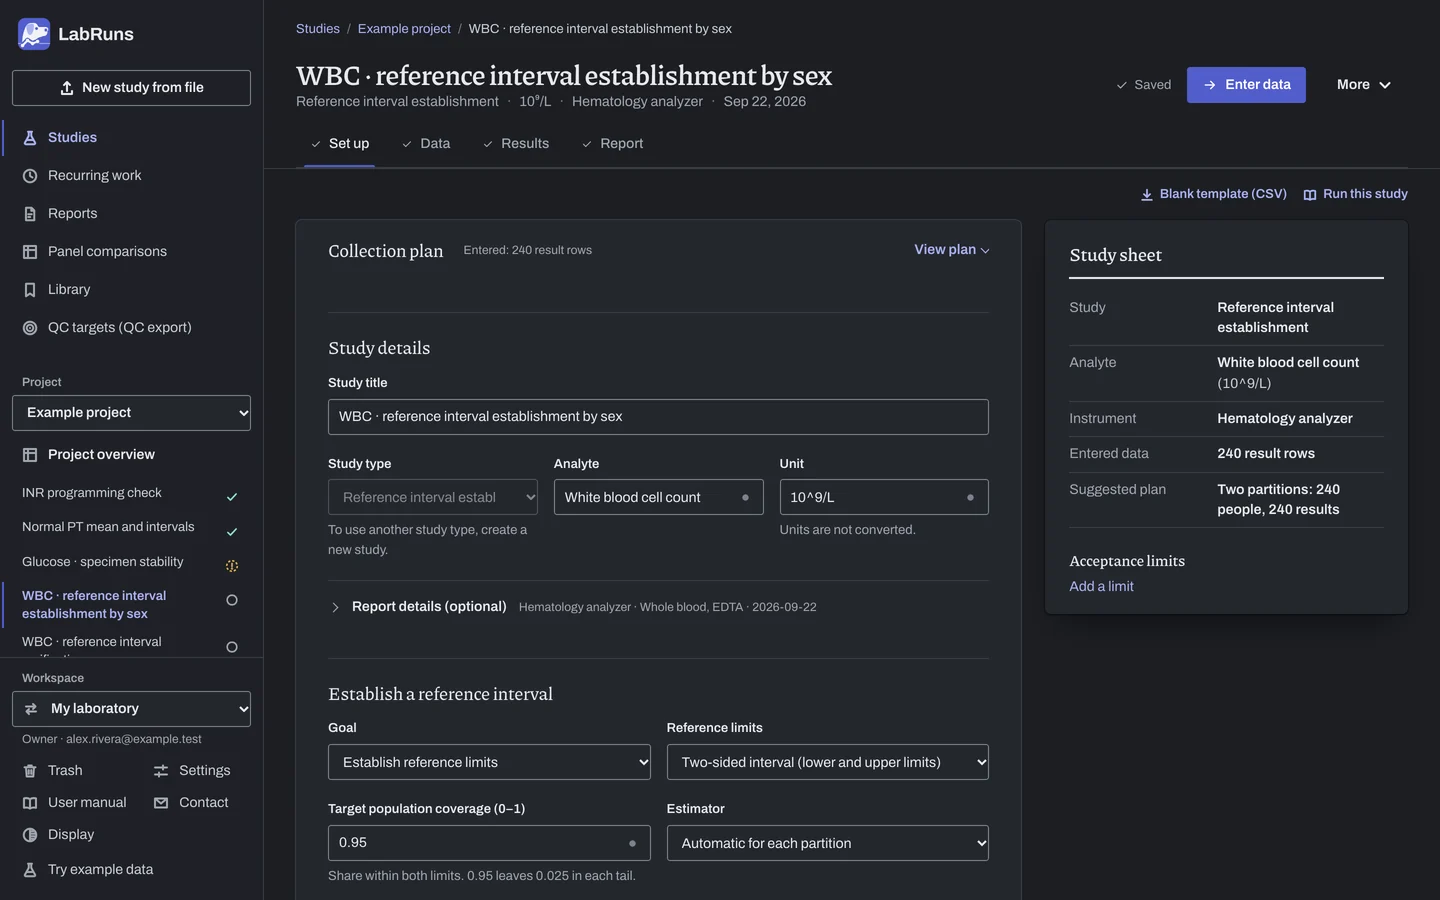Download Blank template (CSV)
Viewport: 1440px width, 900px height.
(x=1214, y=194)
